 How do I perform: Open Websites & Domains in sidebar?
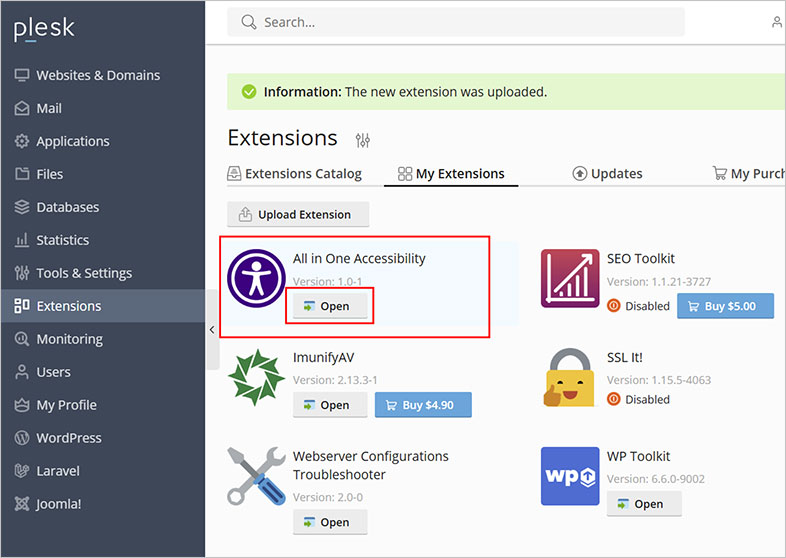pyautogui.click(x=98, y=75)
